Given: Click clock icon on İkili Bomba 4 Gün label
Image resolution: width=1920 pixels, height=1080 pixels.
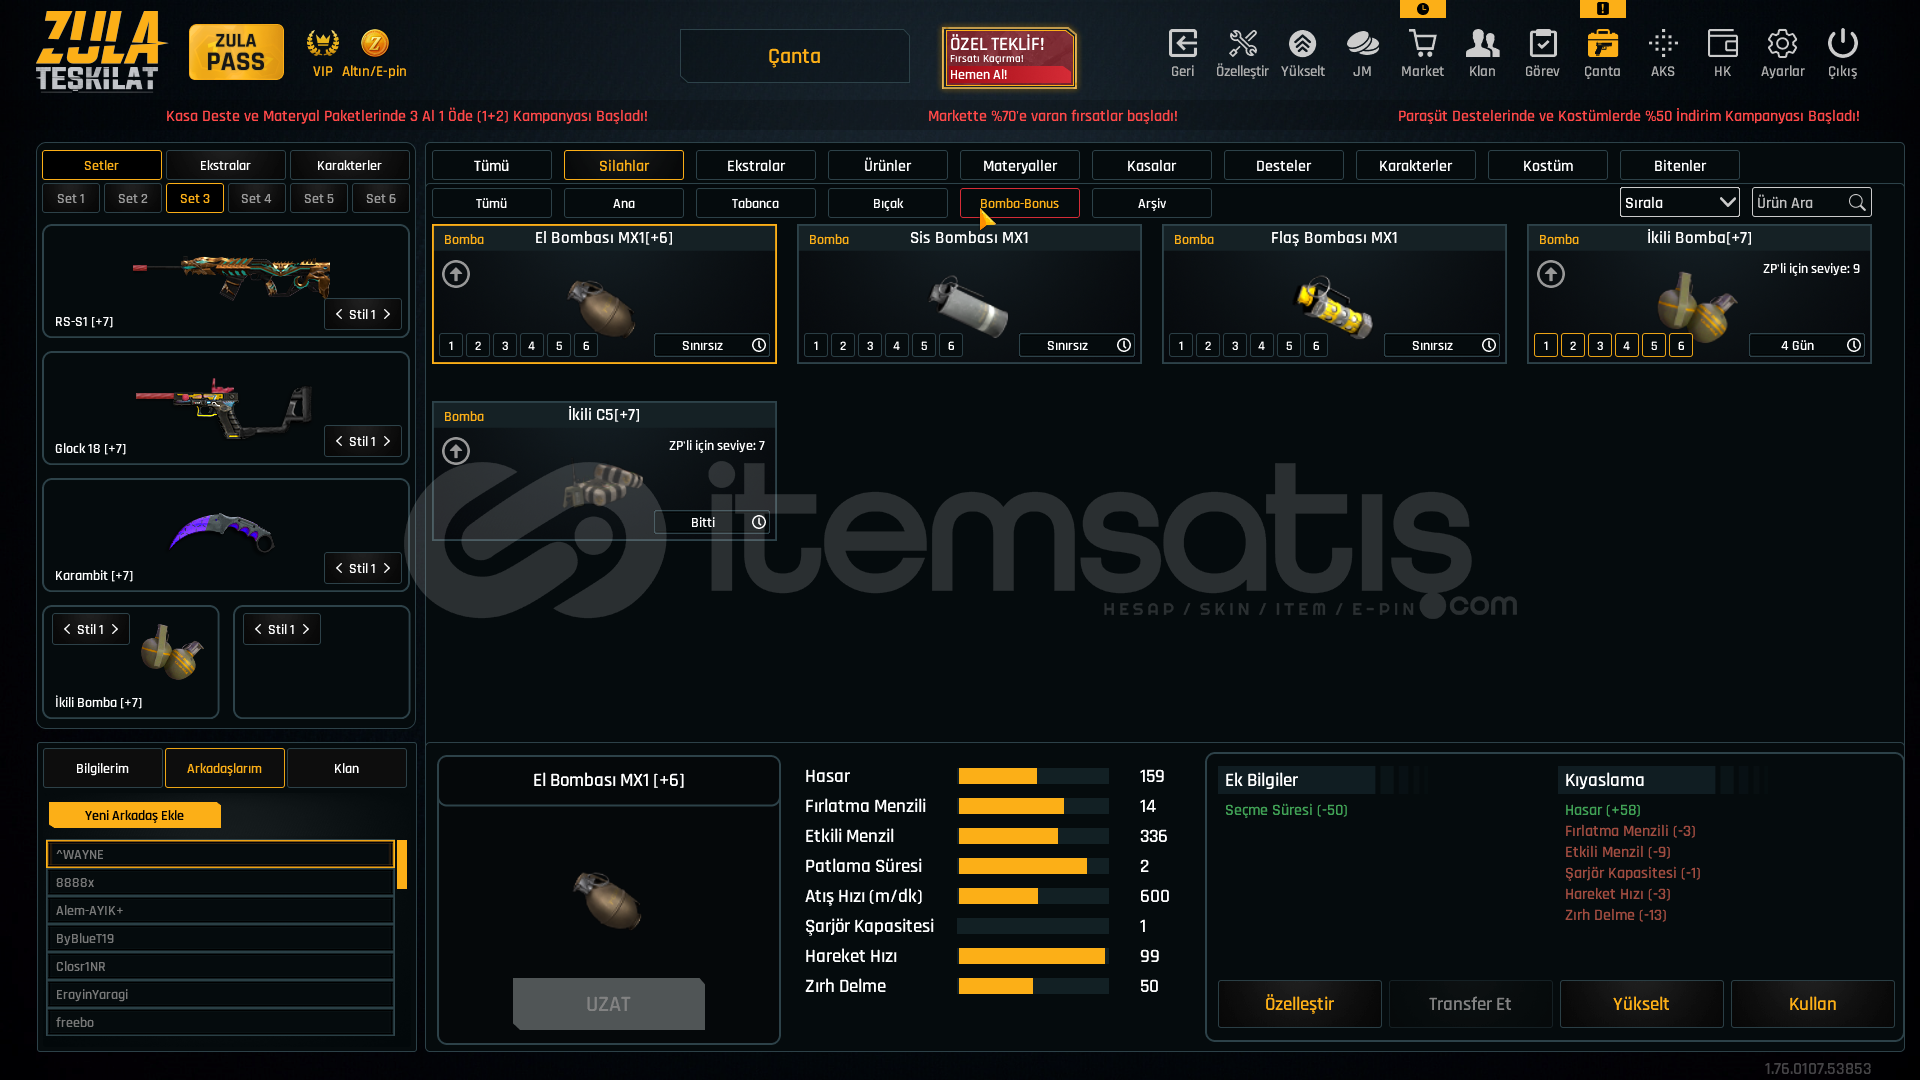Looking at the screenshot, I should coord(1854,345).
